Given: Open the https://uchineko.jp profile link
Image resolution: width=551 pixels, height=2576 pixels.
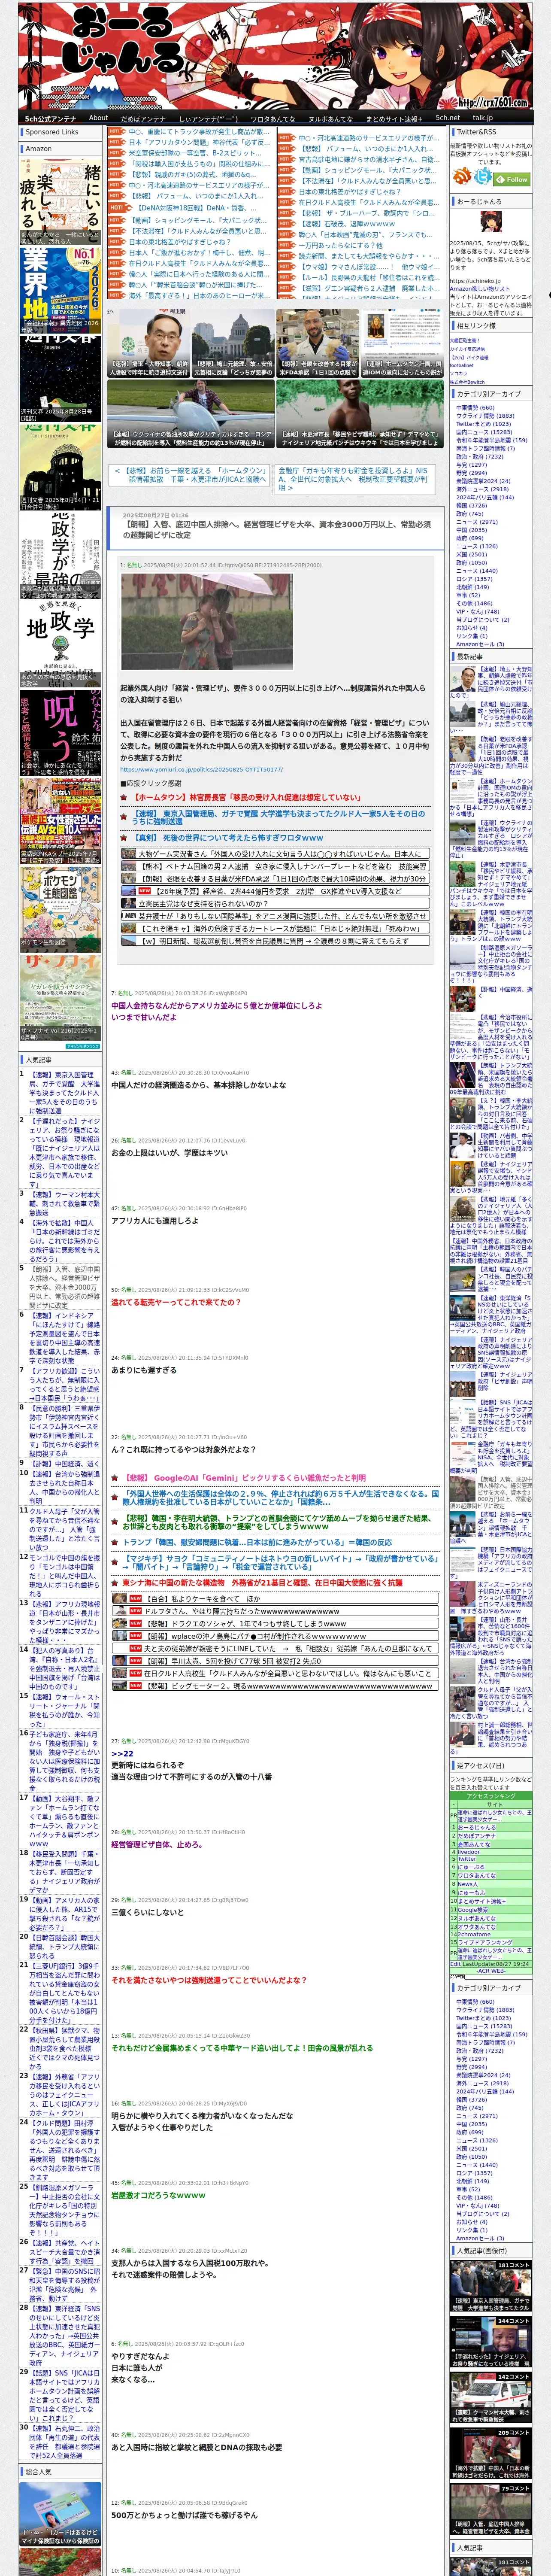Looking at the screenshot, I should (x=476, y=282).
